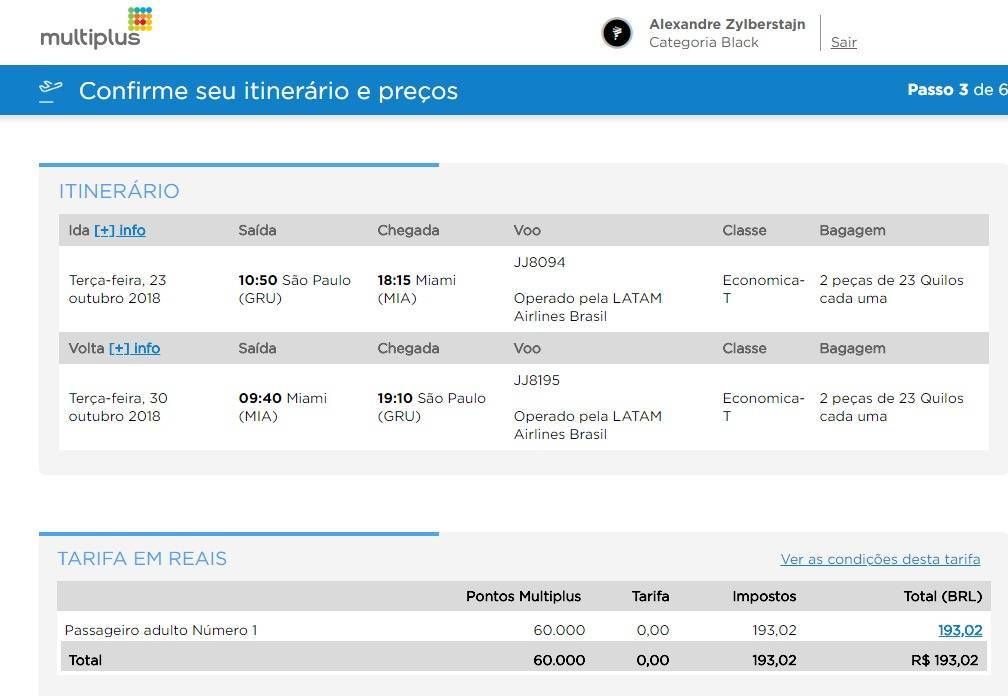Click the 193,02 total link for passenger 1
Viewport: 1008px width, 696px height.
point(960,630)
